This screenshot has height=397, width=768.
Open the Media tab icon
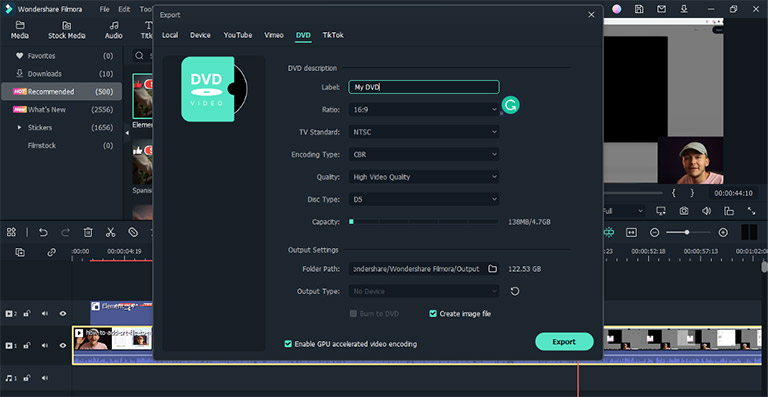pos(20,25)
